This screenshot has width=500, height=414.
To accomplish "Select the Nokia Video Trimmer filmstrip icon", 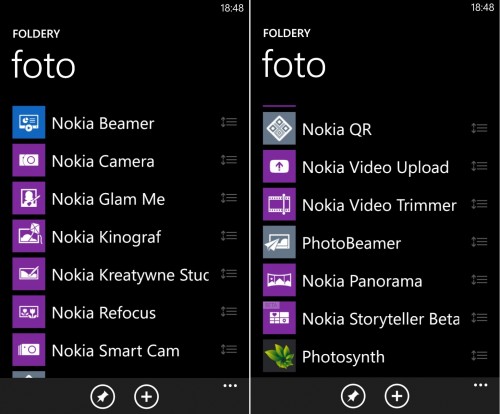I will [x=279, y=204].
